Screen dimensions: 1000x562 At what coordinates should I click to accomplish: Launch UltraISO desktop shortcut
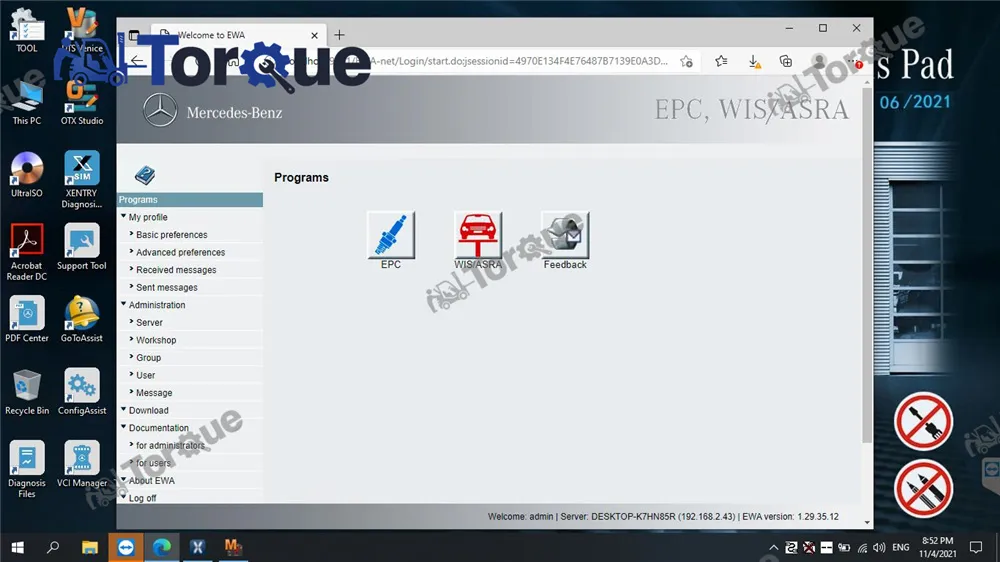pyautogui.click(x=27, y=175)
